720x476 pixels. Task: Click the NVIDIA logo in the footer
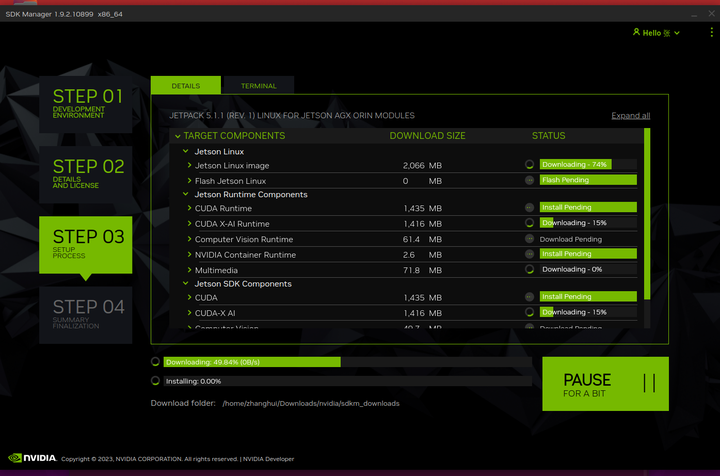tap(32, 458)
